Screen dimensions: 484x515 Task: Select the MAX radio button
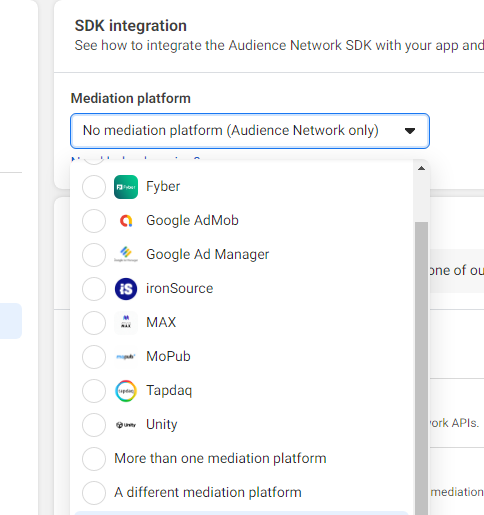coord(94,323)
